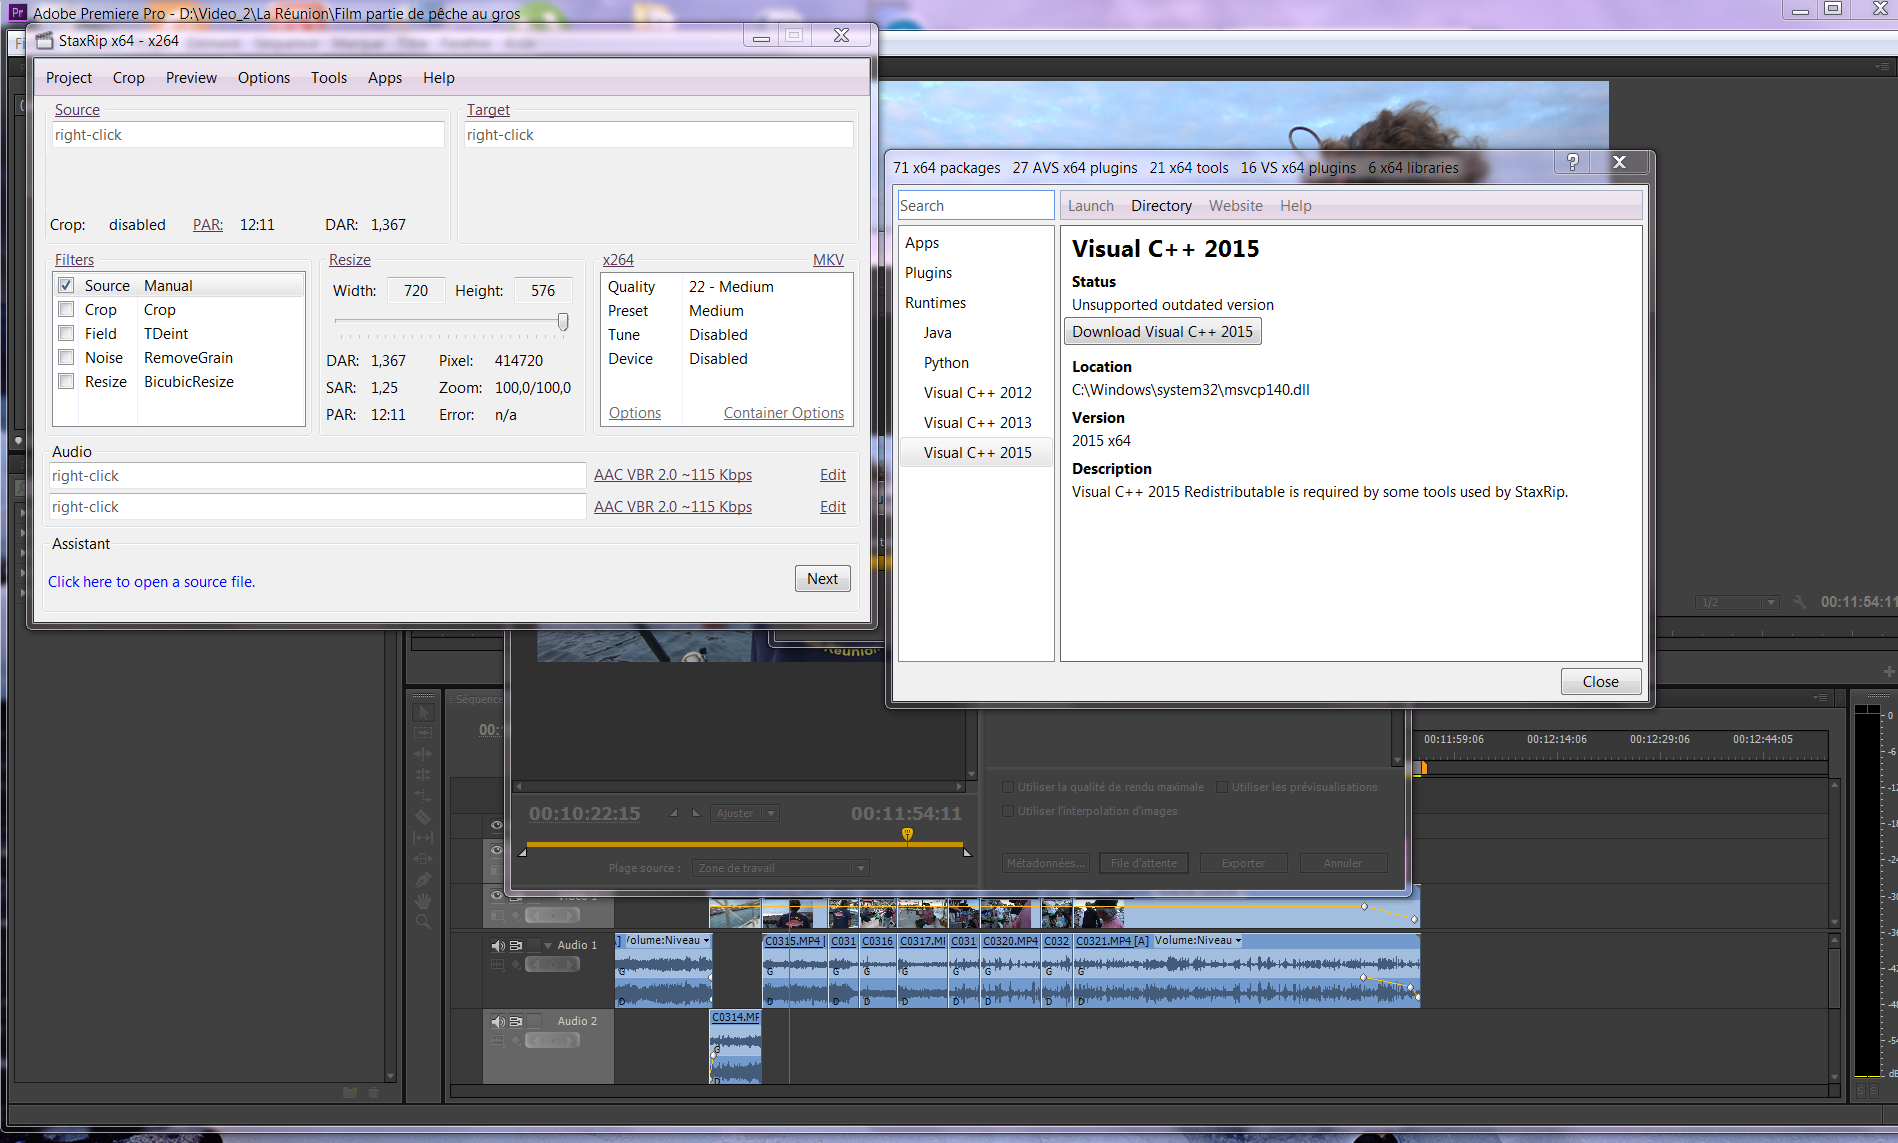Open the Directory menu in Apps dialog
The image size is (1898, 1143).
pyautogui.click(x=1161, y=206)
